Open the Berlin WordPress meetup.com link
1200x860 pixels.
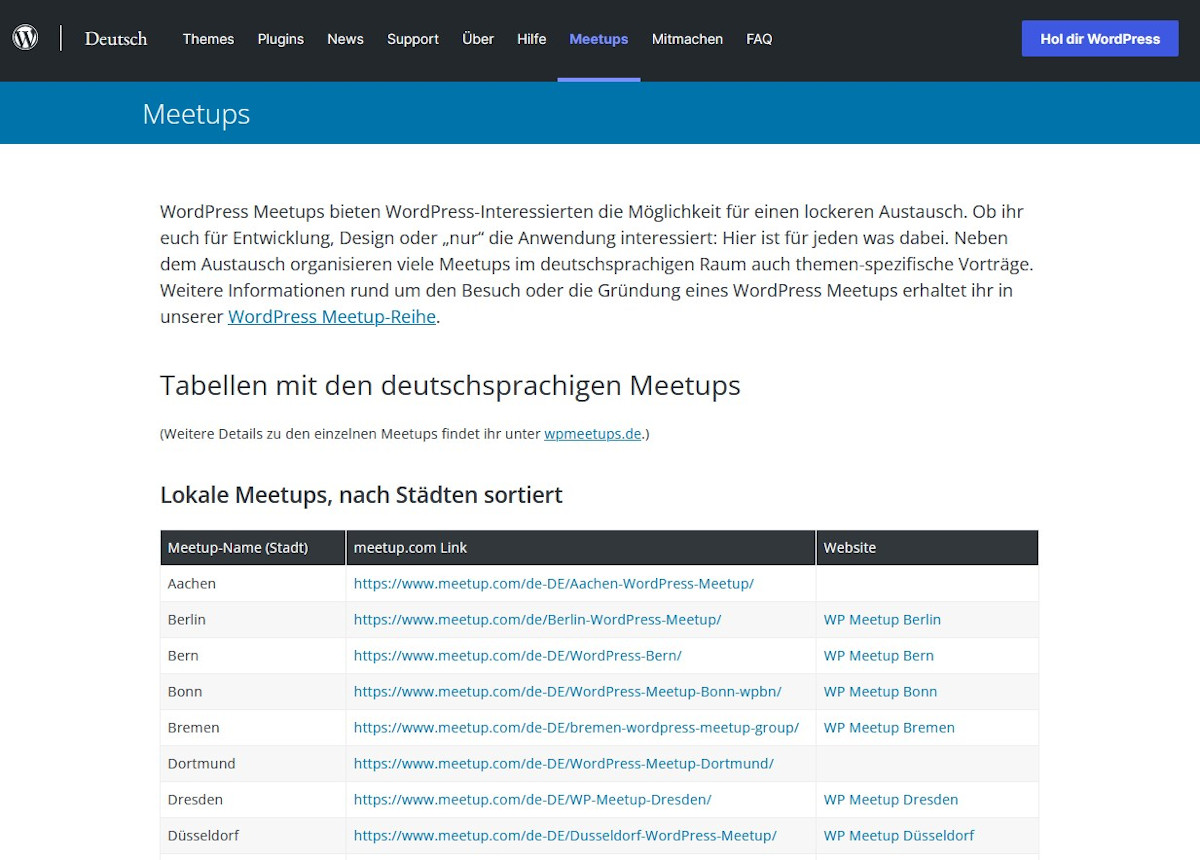pyautogui.click(x=537, y=620)
